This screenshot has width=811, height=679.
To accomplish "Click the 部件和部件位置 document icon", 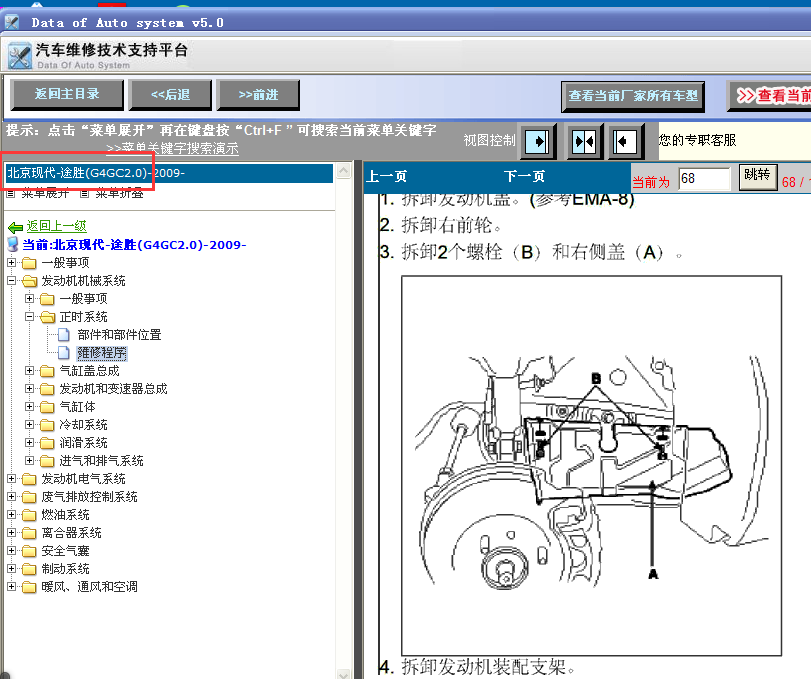I will pos(65,335).
